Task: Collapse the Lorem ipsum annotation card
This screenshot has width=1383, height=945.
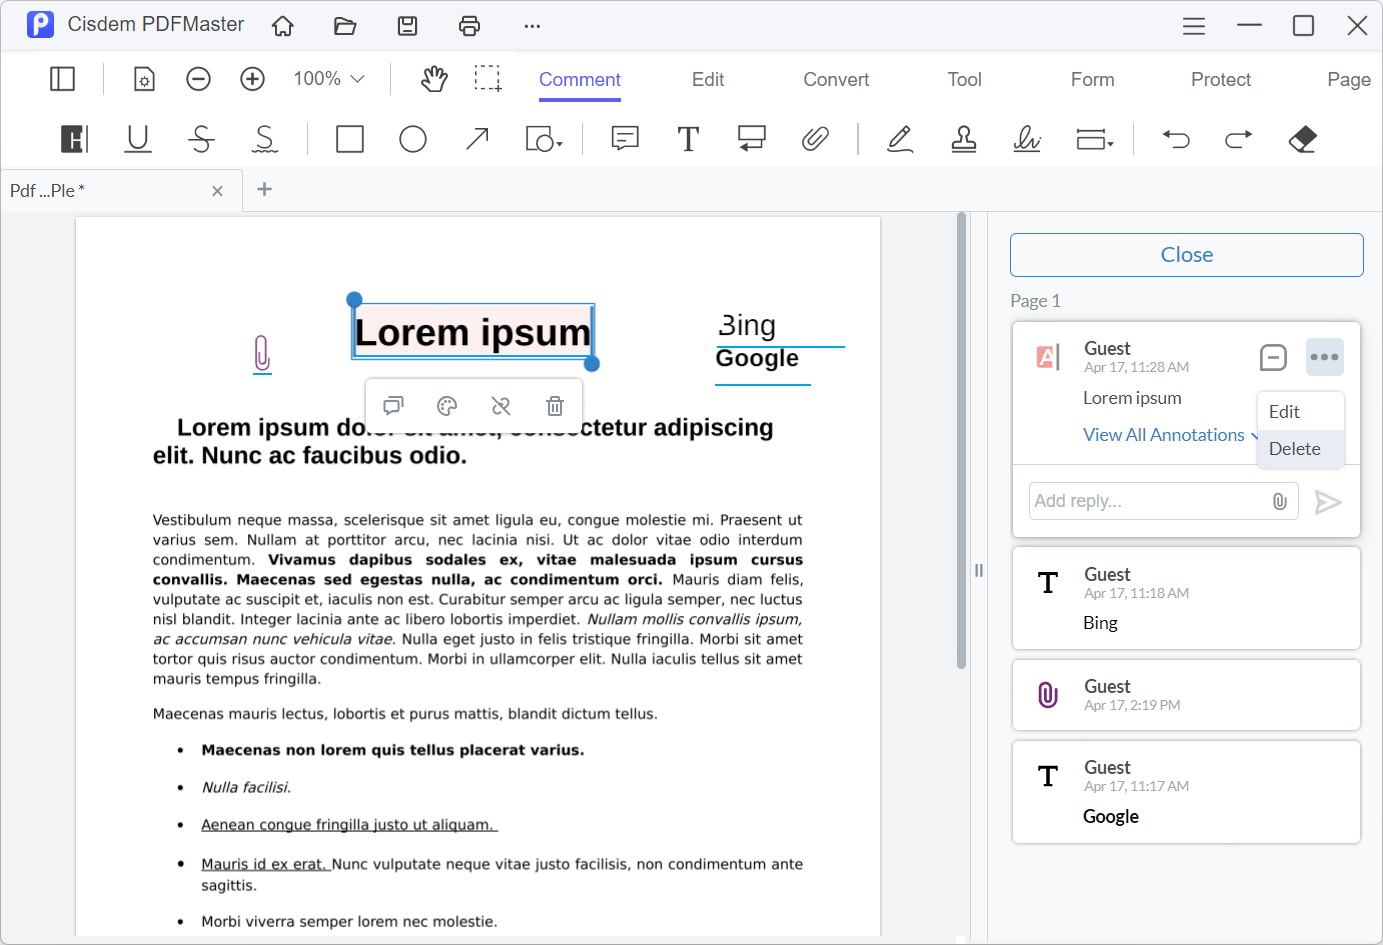Action: coord(1273,357)
